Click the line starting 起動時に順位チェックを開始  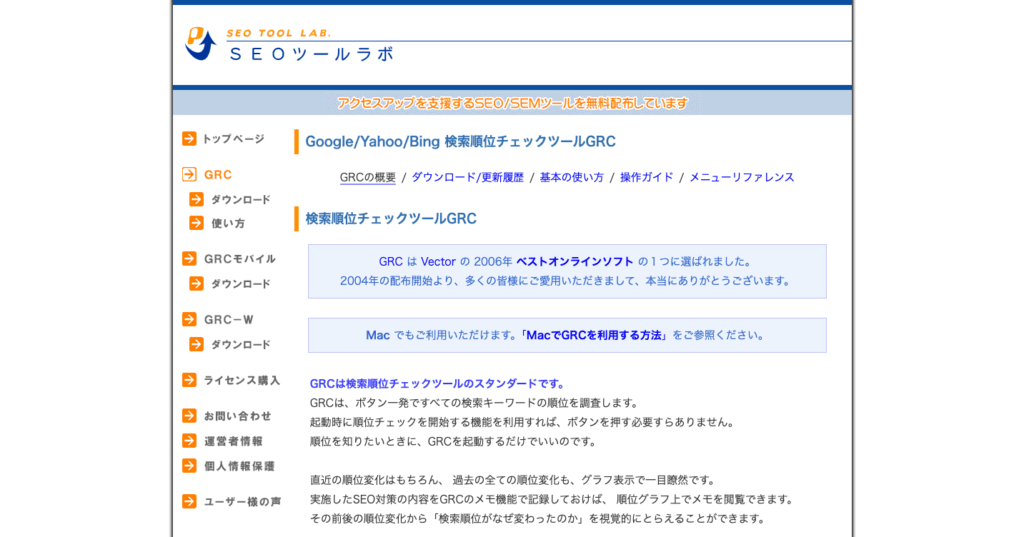[x=522, y=422]
